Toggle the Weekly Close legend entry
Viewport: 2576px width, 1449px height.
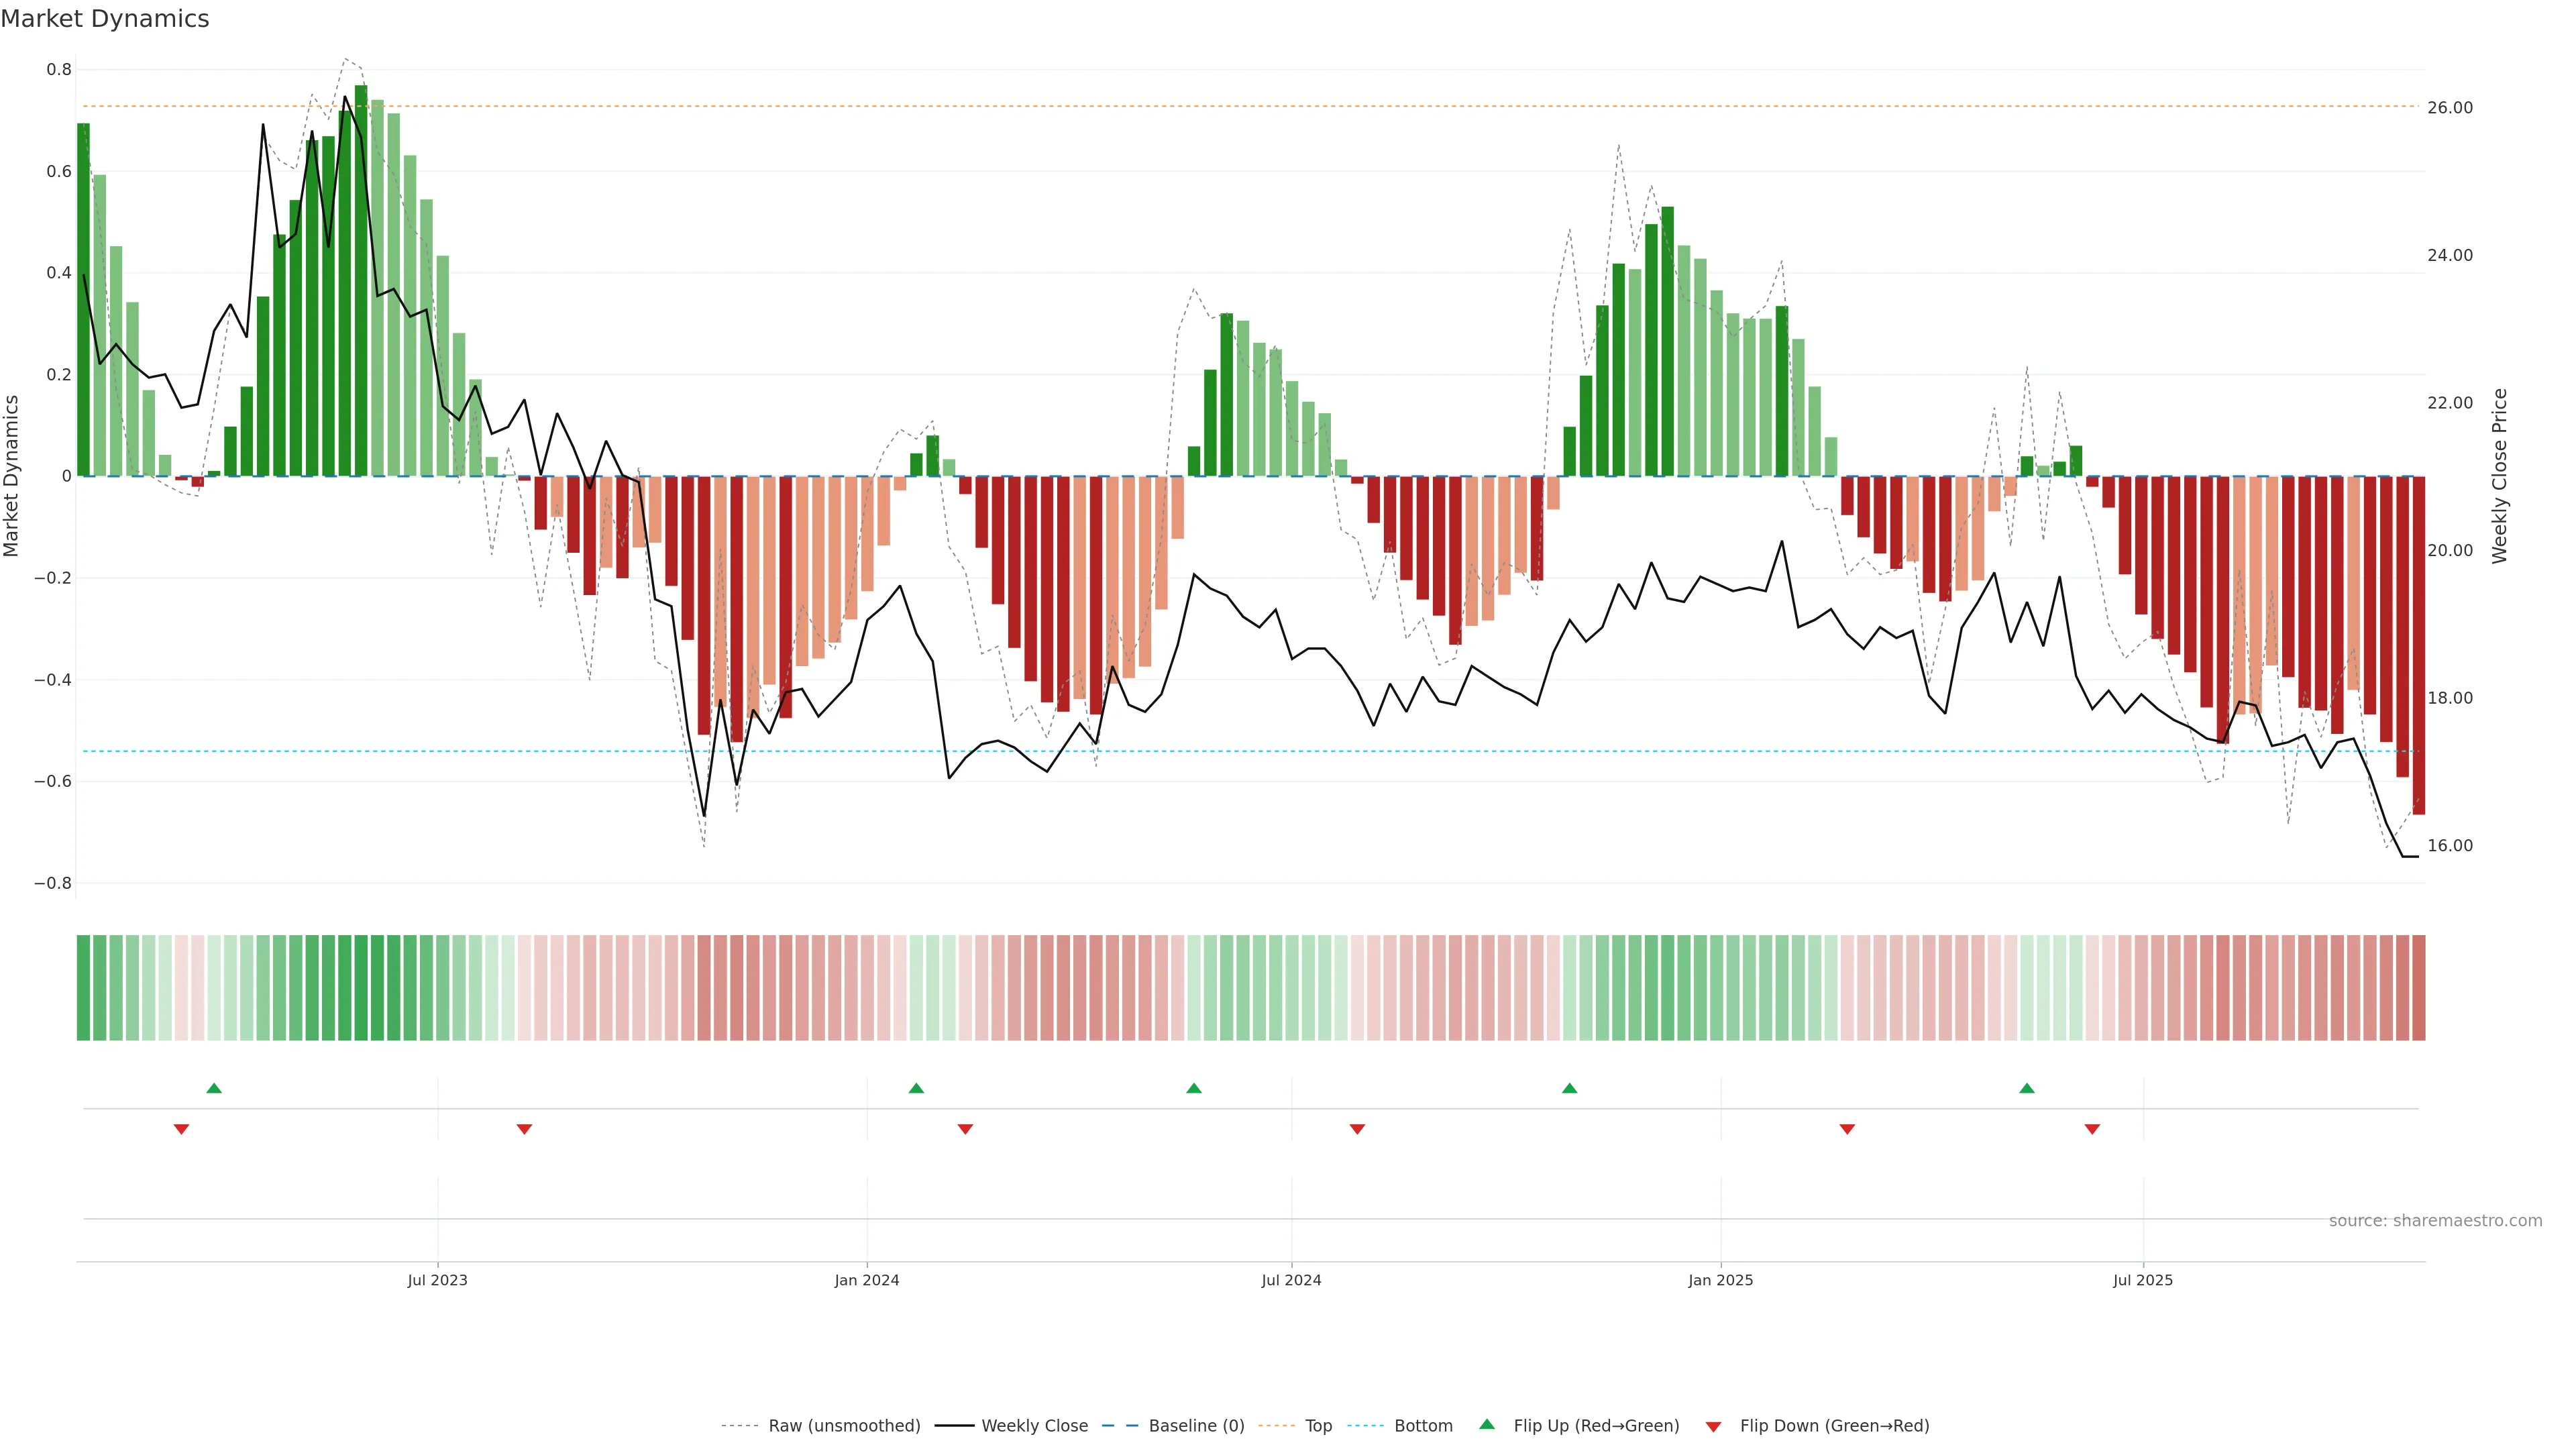pos(1034,1426)
